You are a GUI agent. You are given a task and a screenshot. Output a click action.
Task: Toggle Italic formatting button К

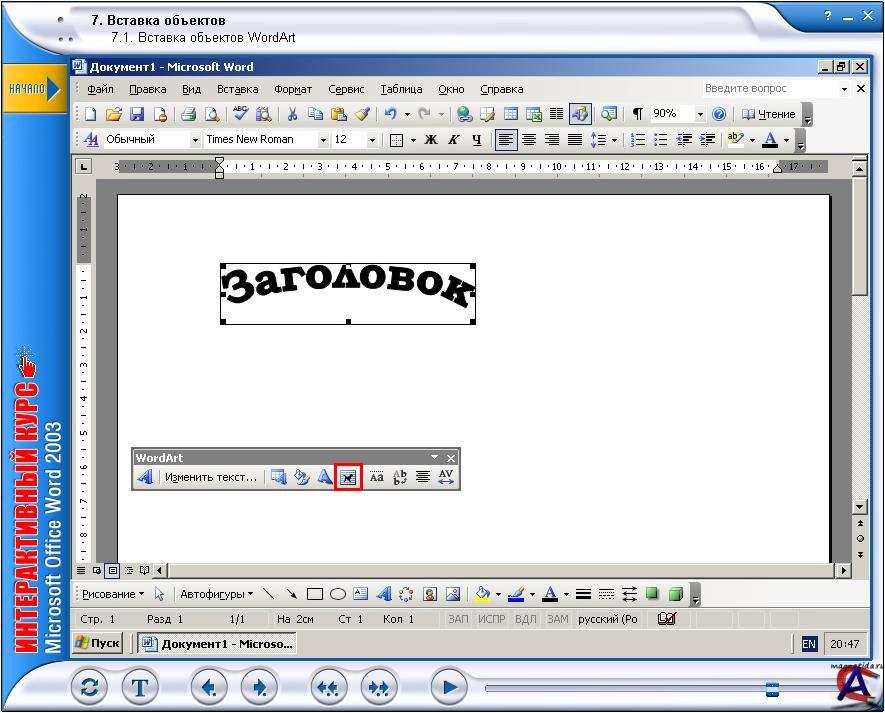453,140
